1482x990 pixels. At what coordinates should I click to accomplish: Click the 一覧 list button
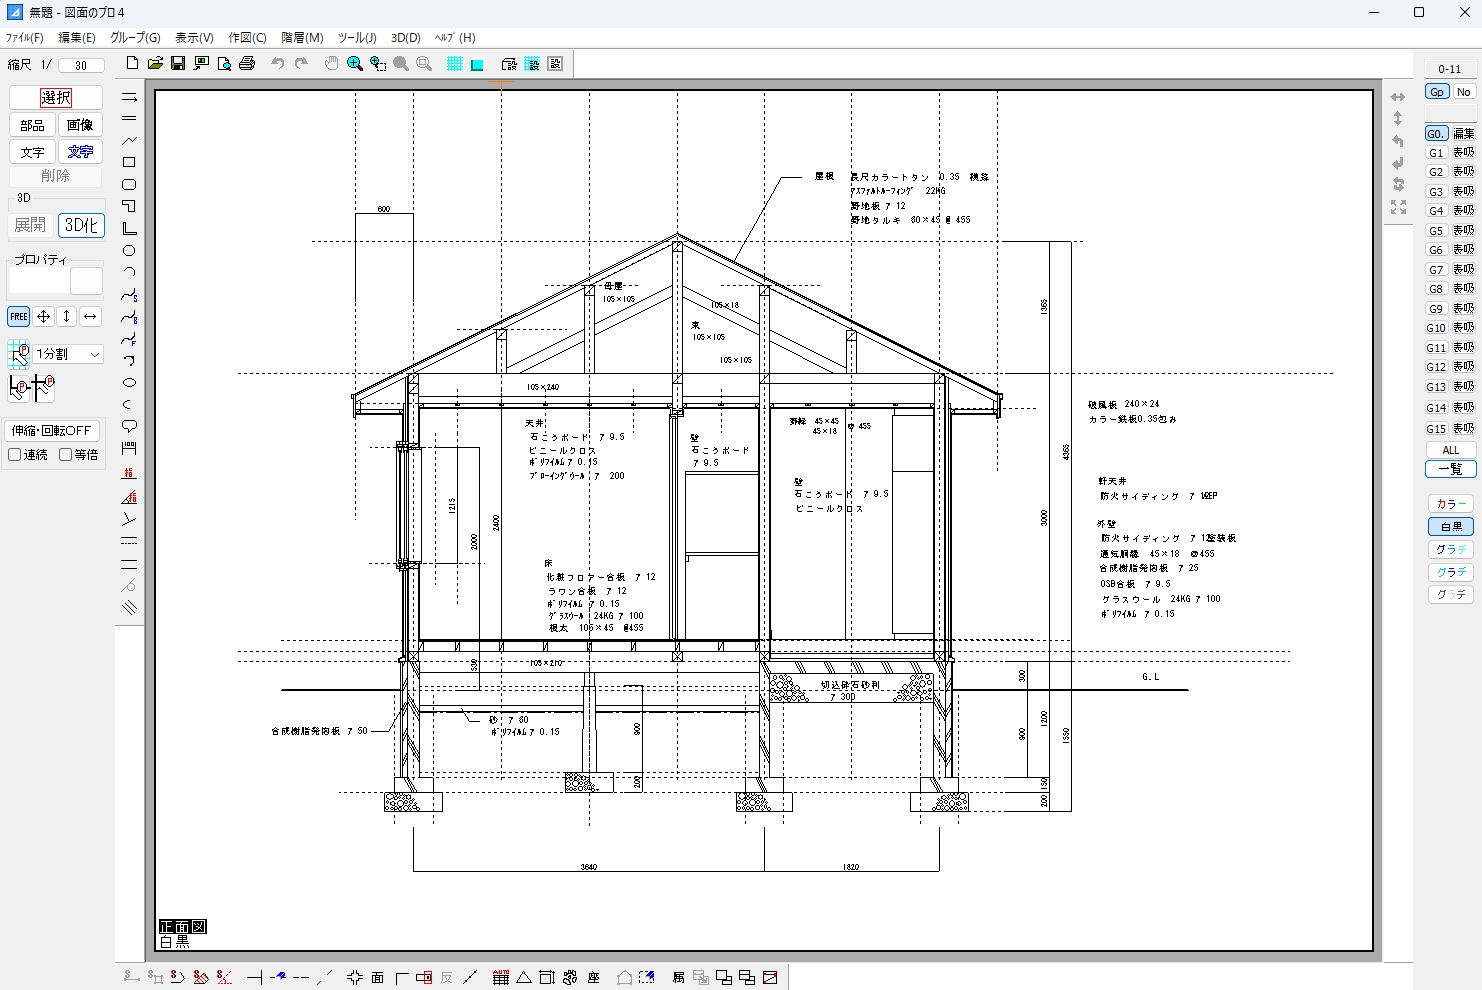point(1450,469)
